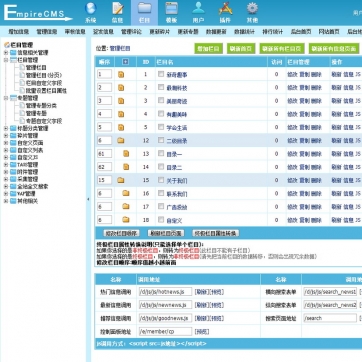Click the EmpireCMS logo
The width and height of the screenshot is (362, 362).
pos(38,13)
